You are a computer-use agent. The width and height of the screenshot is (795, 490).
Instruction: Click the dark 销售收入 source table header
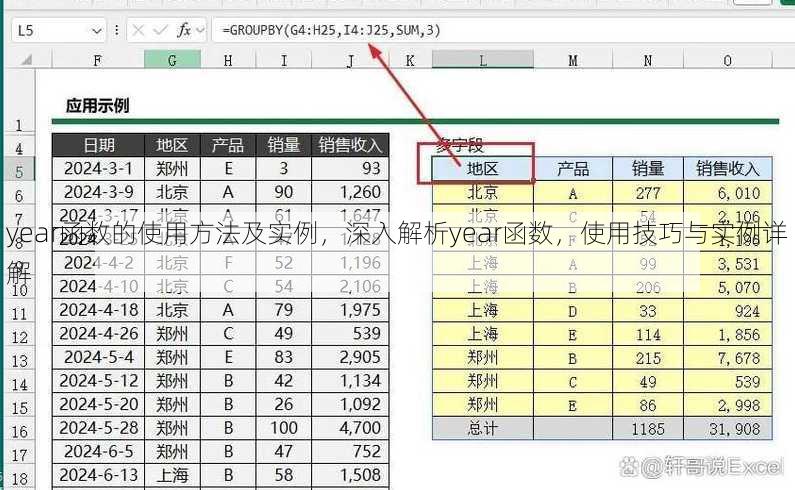click(350, 145)
